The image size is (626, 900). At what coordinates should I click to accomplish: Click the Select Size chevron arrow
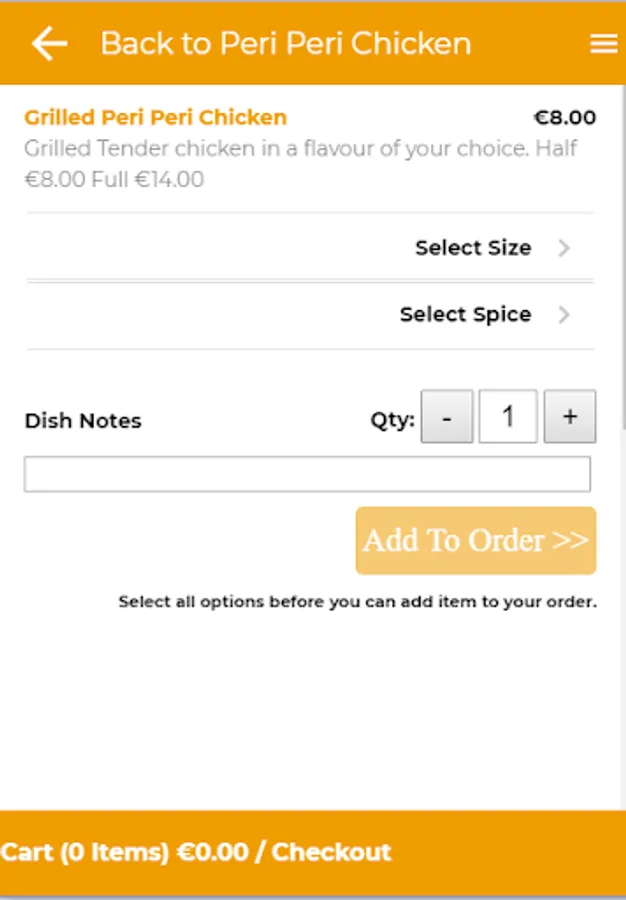tap(564, 248)
